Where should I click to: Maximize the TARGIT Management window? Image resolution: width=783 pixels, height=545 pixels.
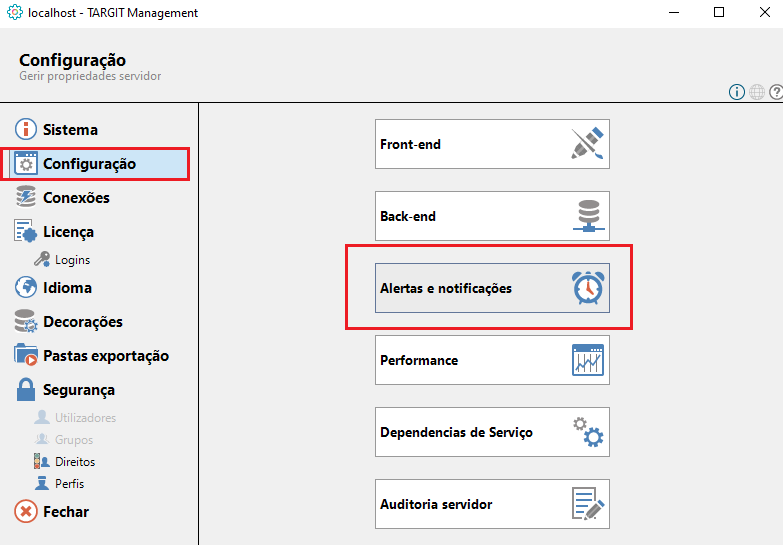point(719,12)
